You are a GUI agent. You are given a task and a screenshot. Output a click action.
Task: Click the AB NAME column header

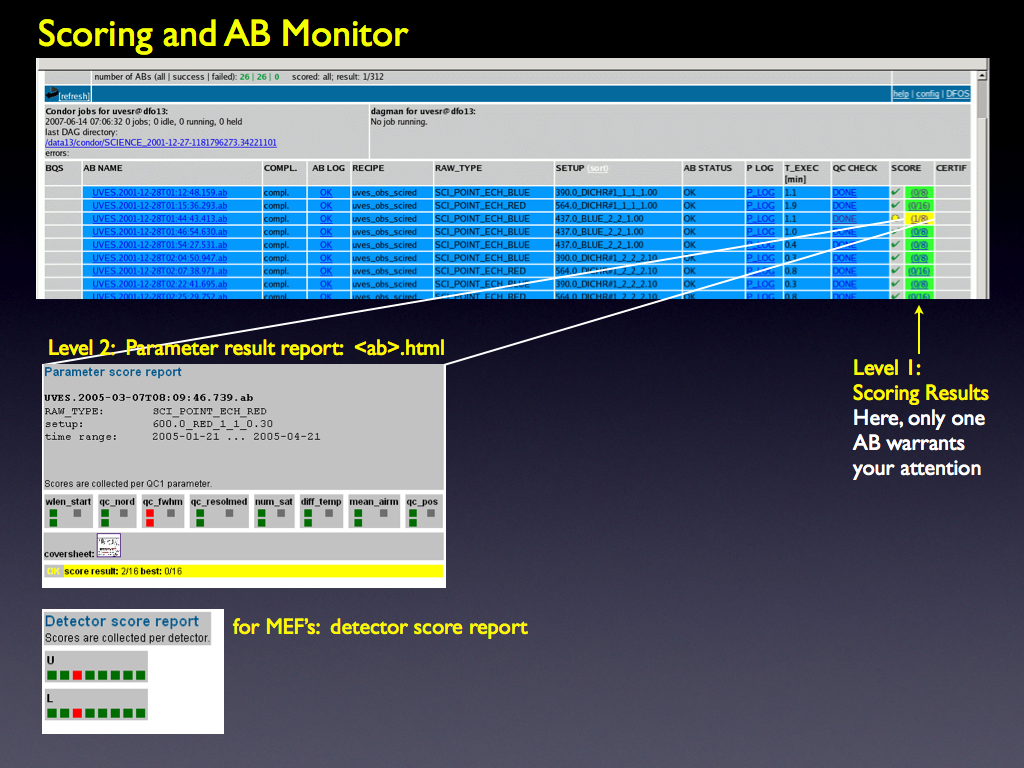pos(103,168)
